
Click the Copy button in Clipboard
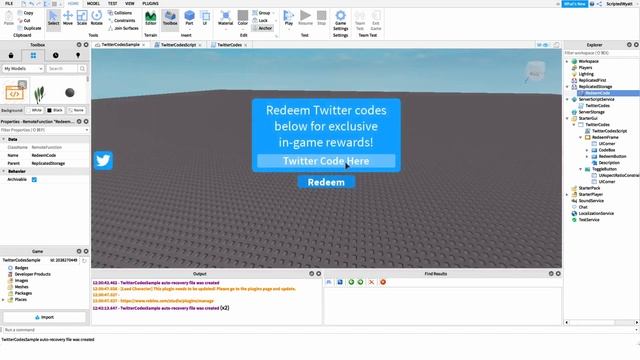(x=26, y=13)
